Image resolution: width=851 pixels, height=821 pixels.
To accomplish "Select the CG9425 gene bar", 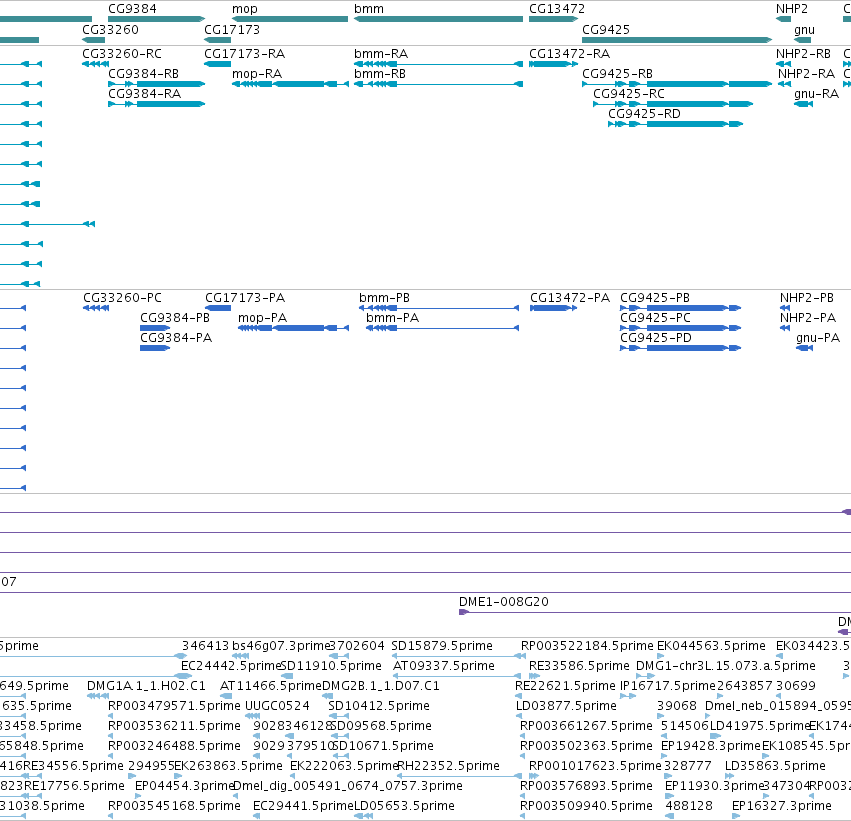I will point(677,40).
